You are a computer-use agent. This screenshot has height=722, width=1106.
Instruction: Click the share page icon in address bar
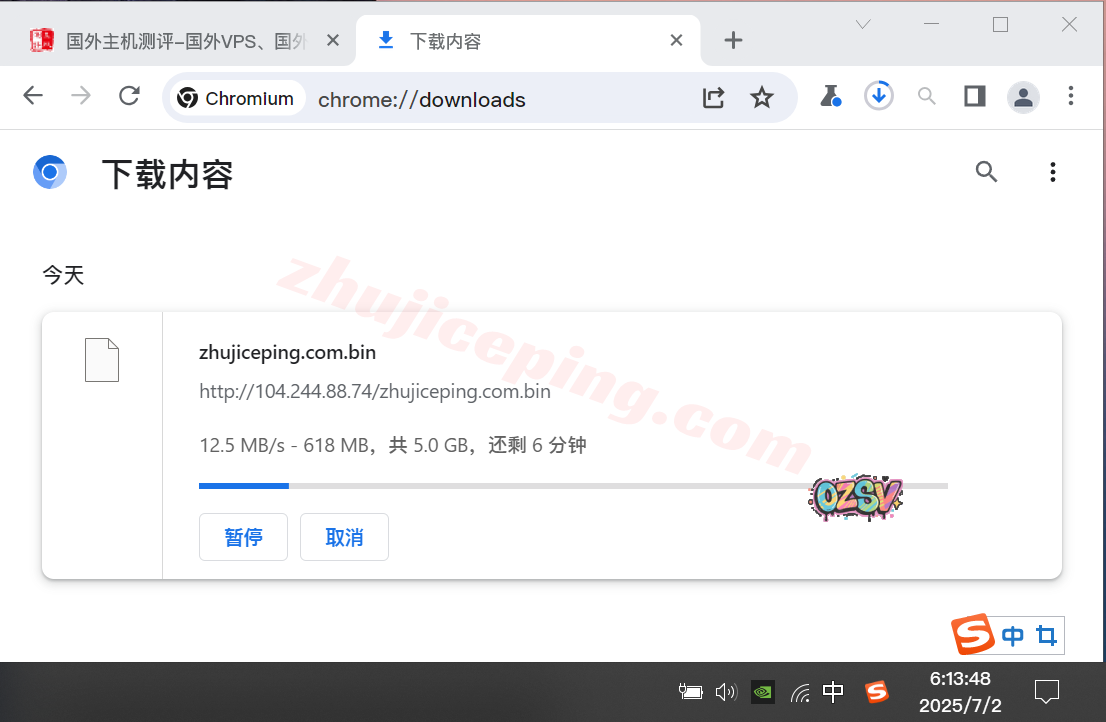pos(713,97)
